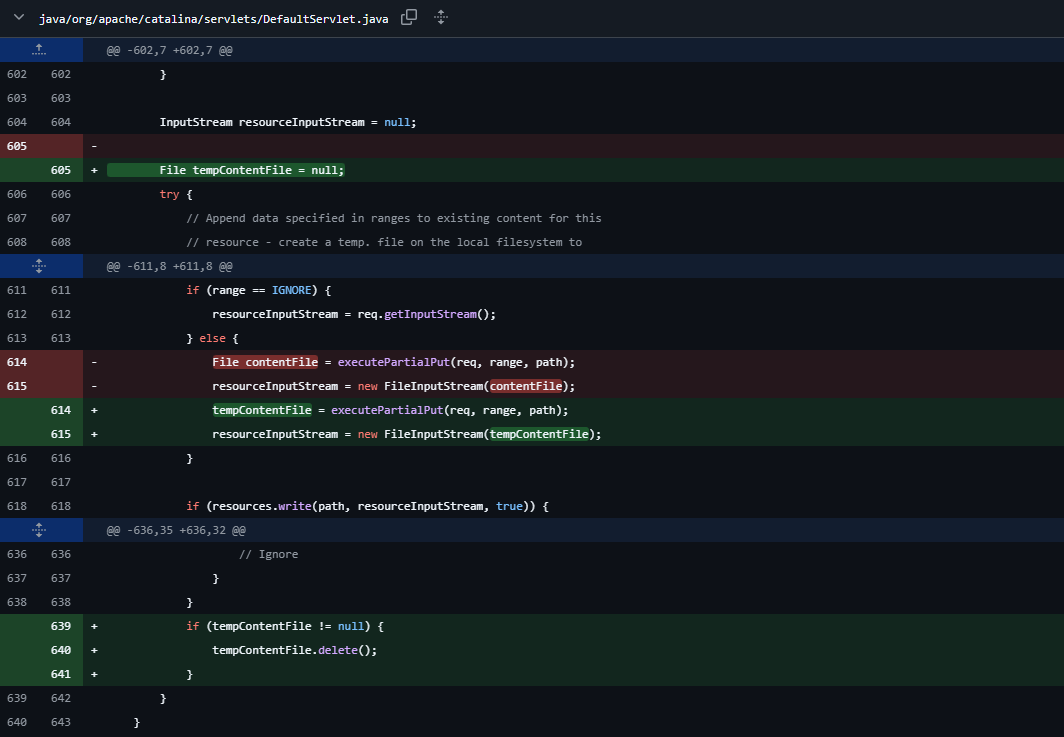Expand hidden lines at -611,8 hunk

(39, 266)
